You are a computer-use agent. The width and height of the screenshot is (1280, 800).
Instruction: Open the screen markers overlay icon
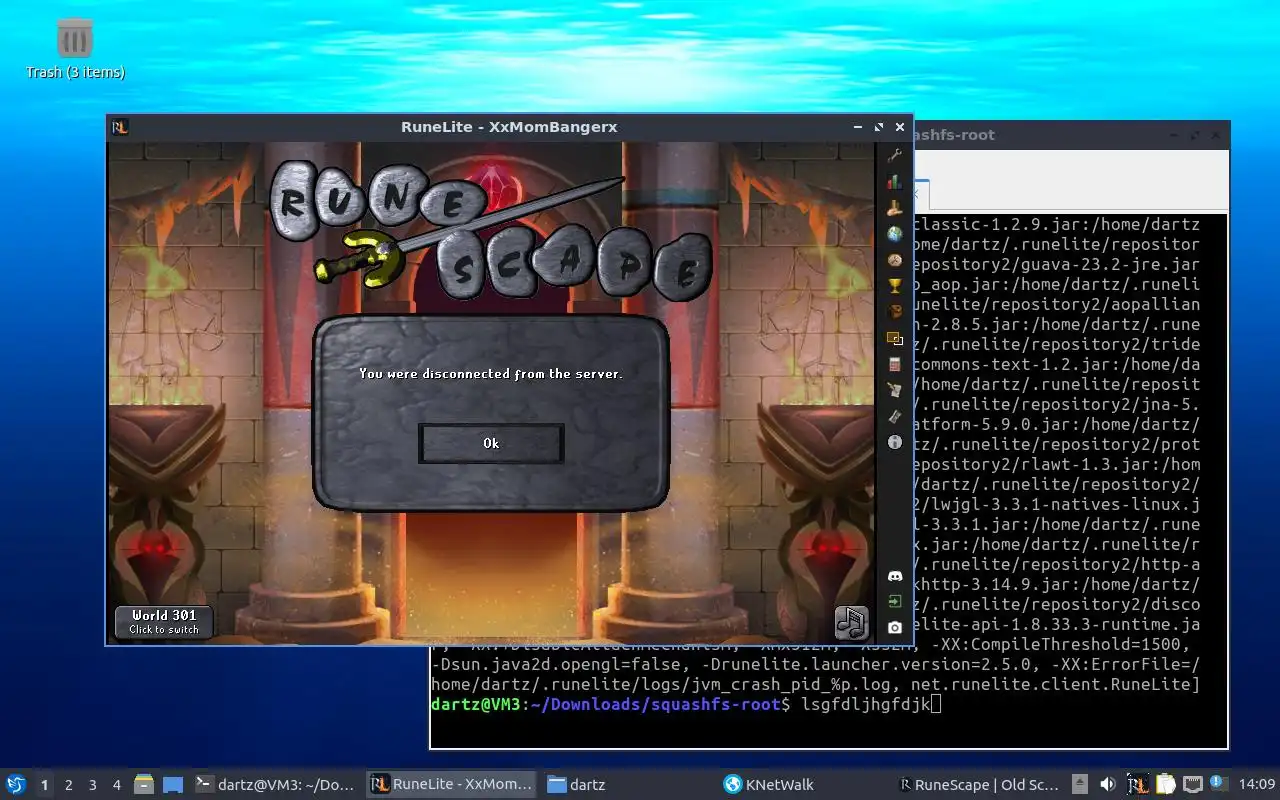[x=895, y=338]
